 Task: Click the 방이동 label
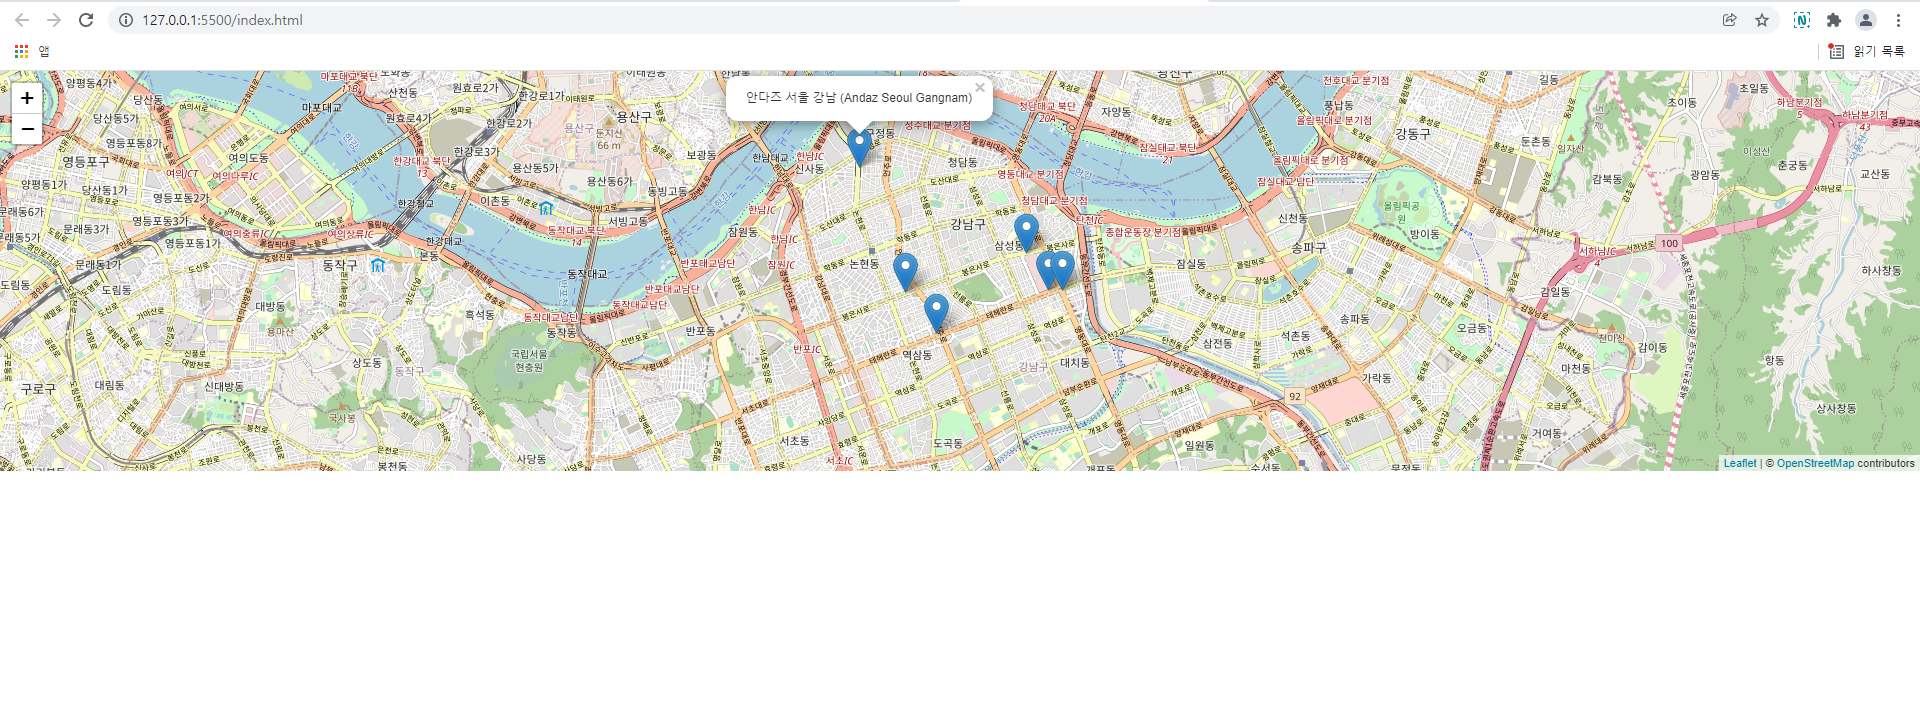click(1425, 234)
